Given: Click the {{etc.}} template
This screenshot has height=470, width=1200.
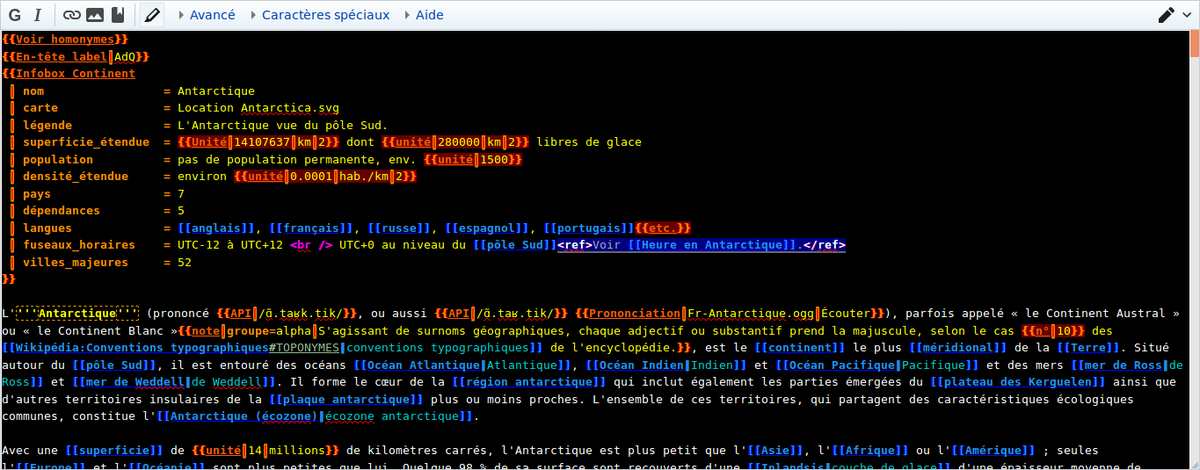Looking at the screenshot, I should pos(664,228).
